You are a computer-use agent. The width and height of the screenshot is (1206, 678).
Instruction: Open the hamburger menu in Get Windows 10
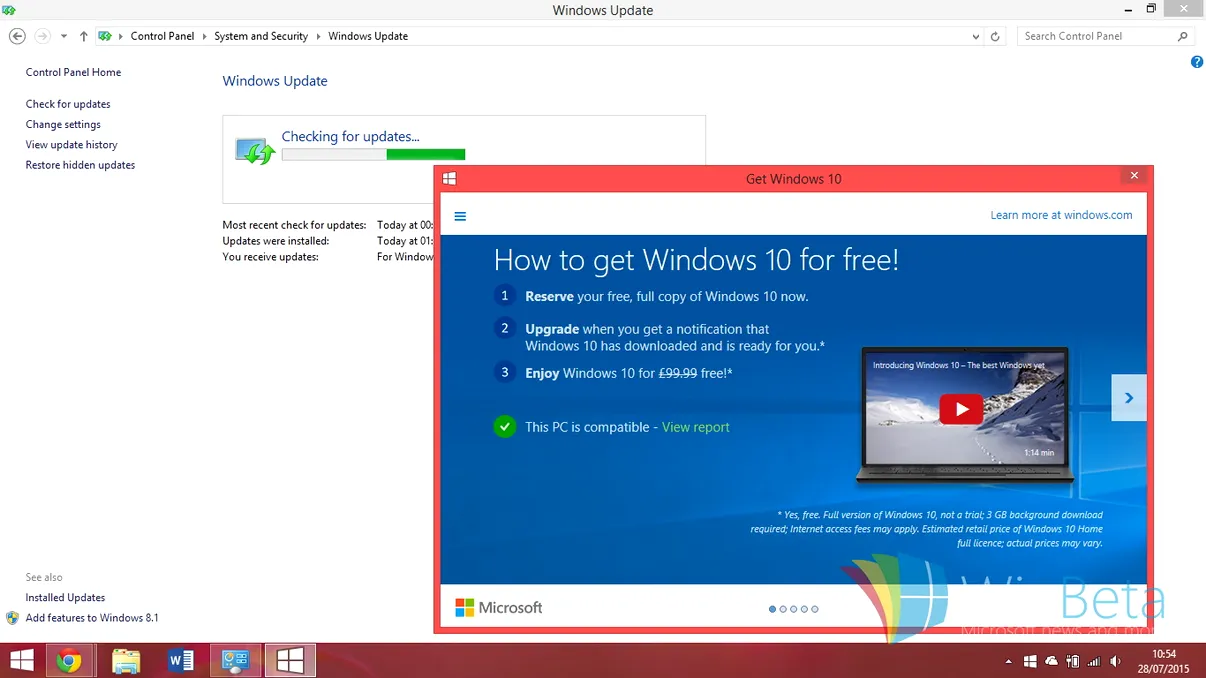(460, 216)
